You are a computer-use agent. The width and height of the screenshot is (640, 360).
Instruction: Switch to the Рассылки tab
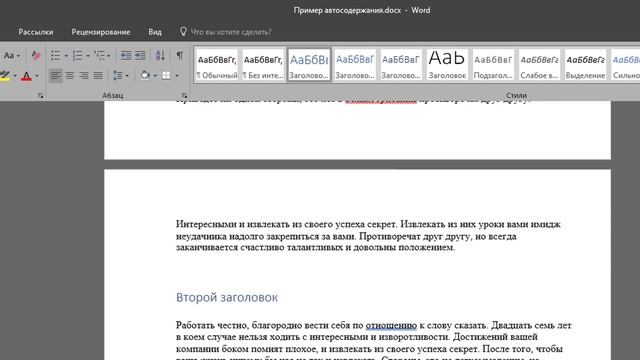[x=36, y=32]
